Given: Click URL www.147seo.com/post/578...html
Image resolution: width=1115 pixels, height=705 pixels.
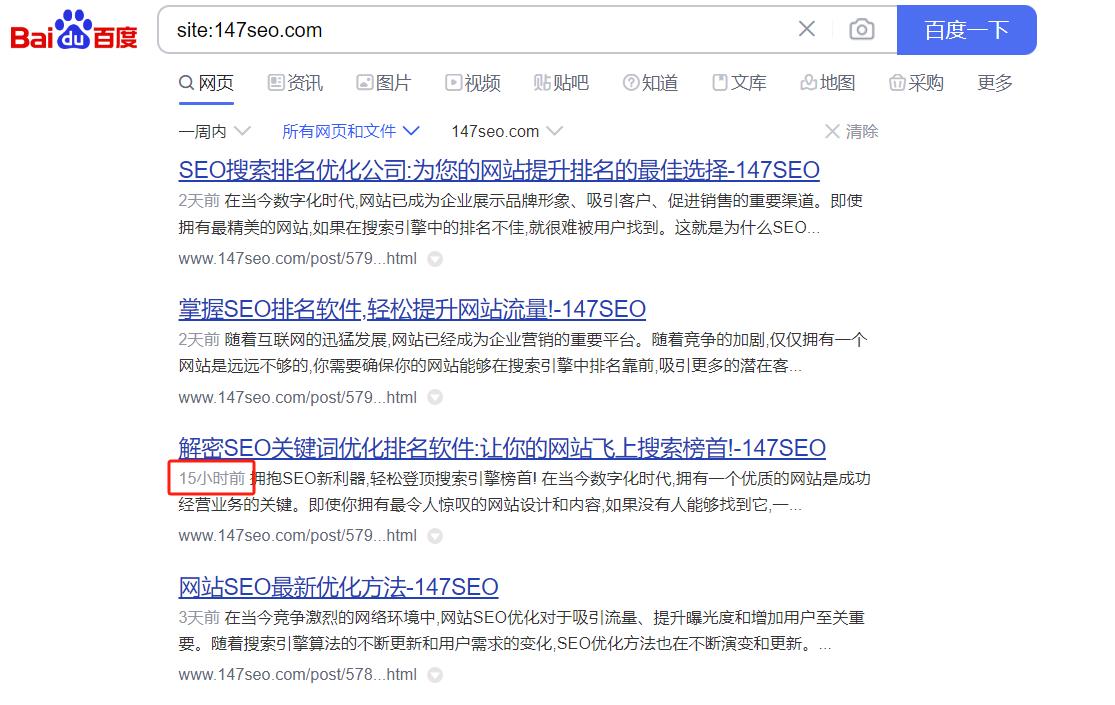Looking at the screenshot, I should click(x=297, y=674).
